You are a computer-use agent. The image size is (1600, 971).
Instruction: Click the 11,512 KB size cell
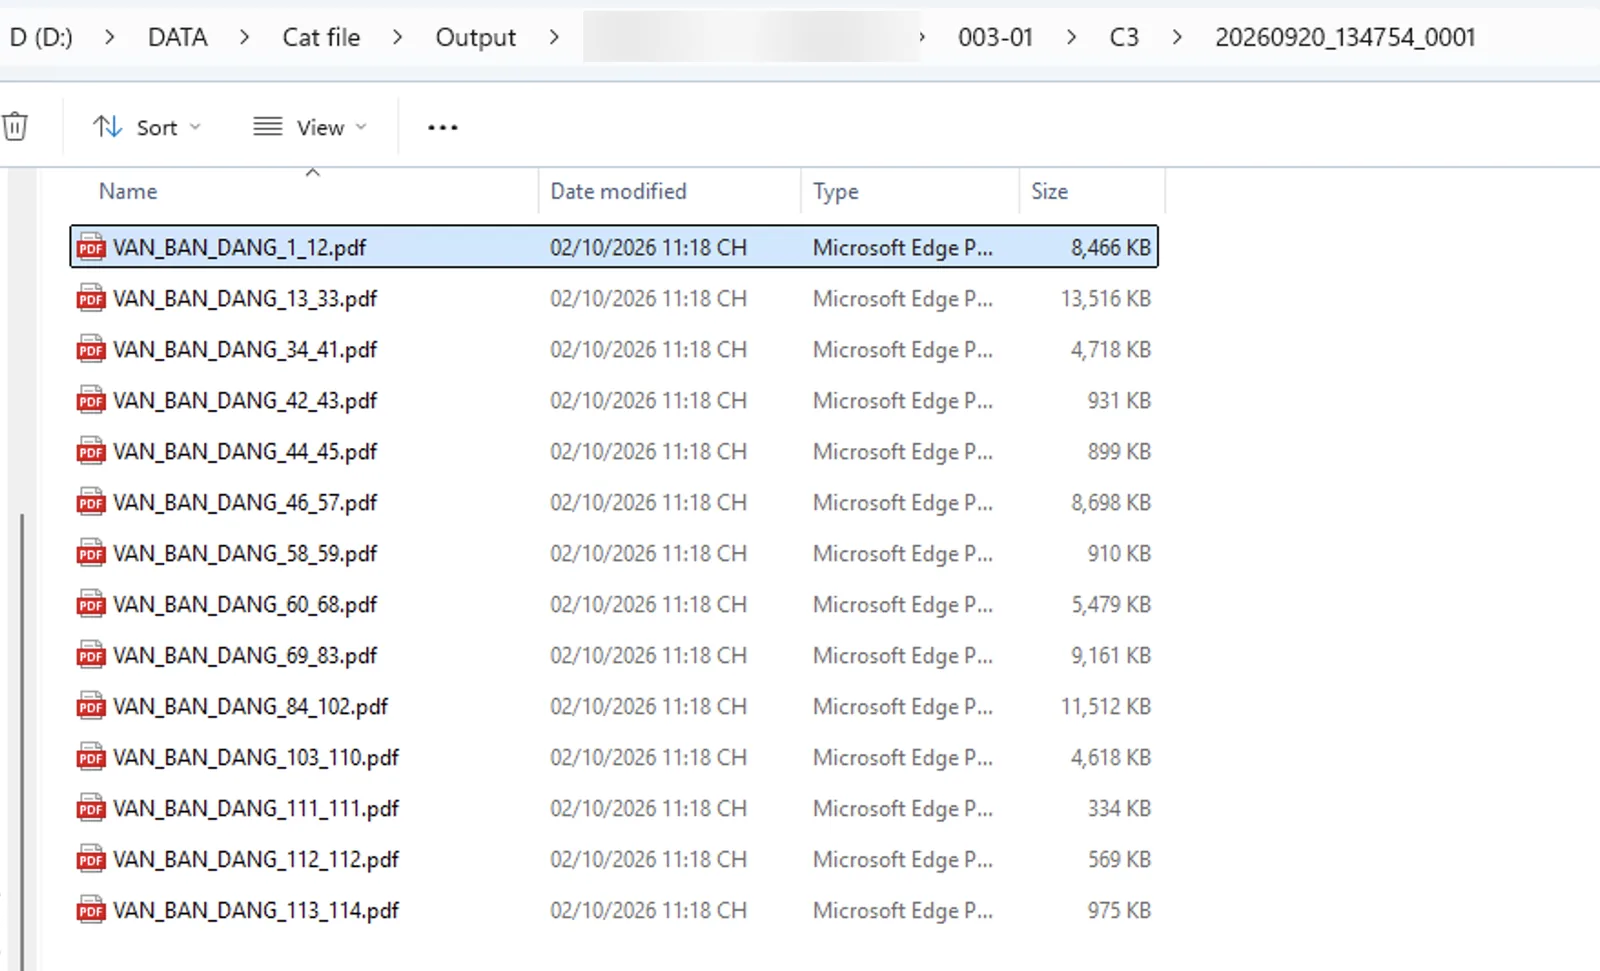1106,706
